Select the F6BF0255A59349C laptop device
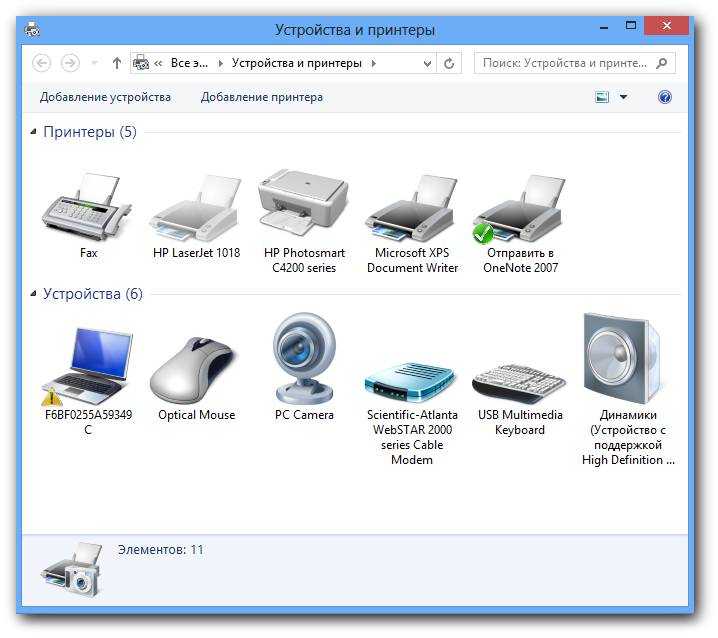The height and width of the screenshot is (638, 718). (87, 366)
